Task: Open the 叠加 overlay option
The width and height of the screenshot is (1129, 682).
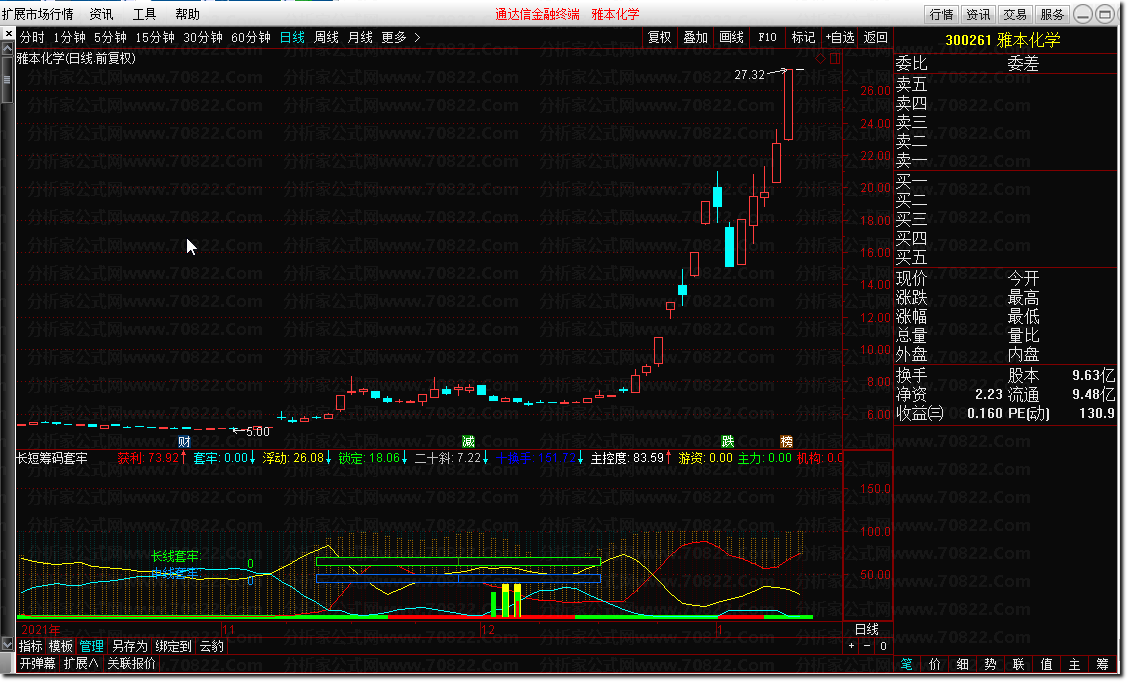Action: pos(696,37)
